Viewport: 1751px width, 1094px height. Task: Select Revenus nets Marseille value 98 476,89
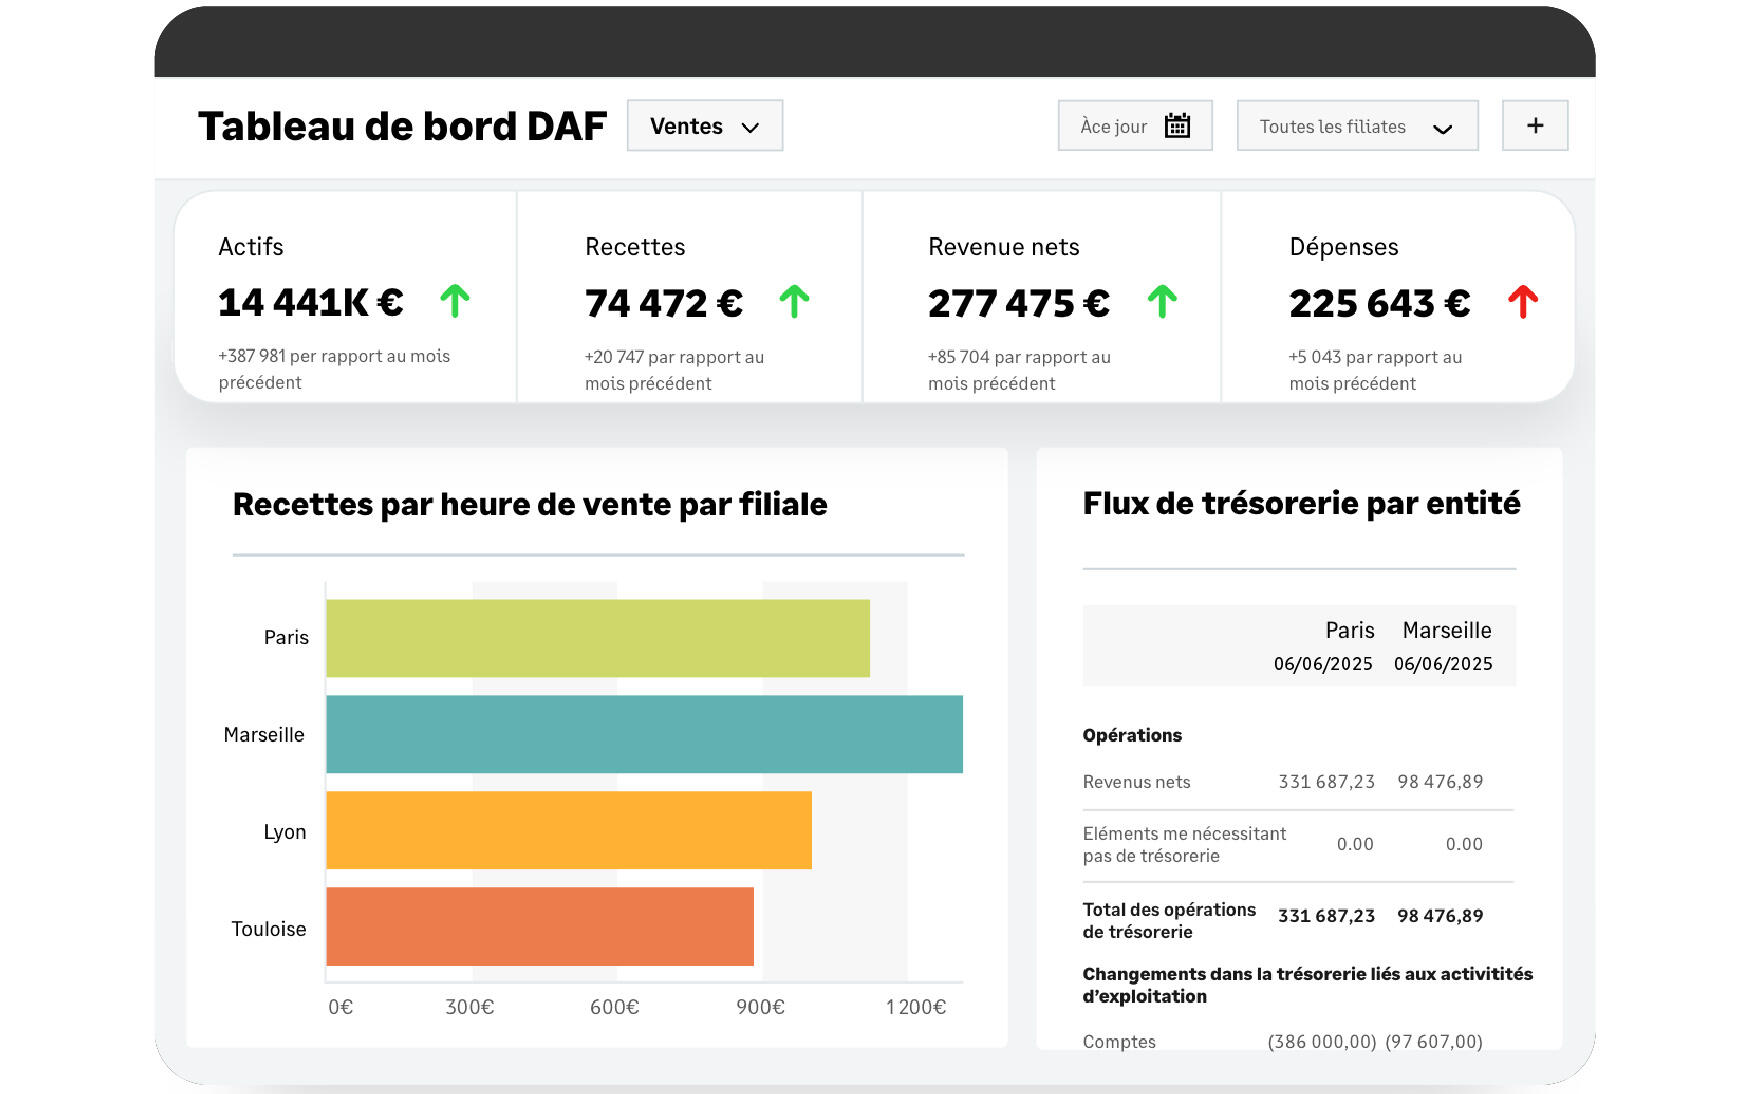1440,782
